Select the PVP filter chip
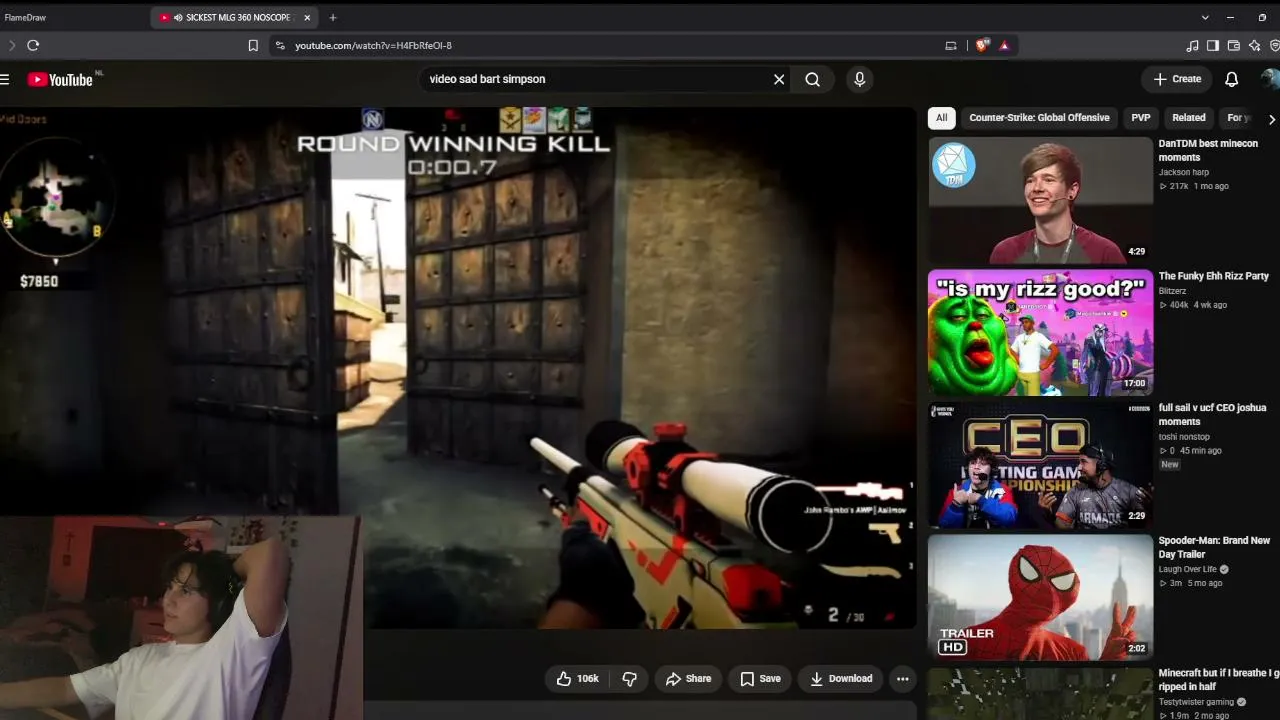 [x=1141, y=118]
